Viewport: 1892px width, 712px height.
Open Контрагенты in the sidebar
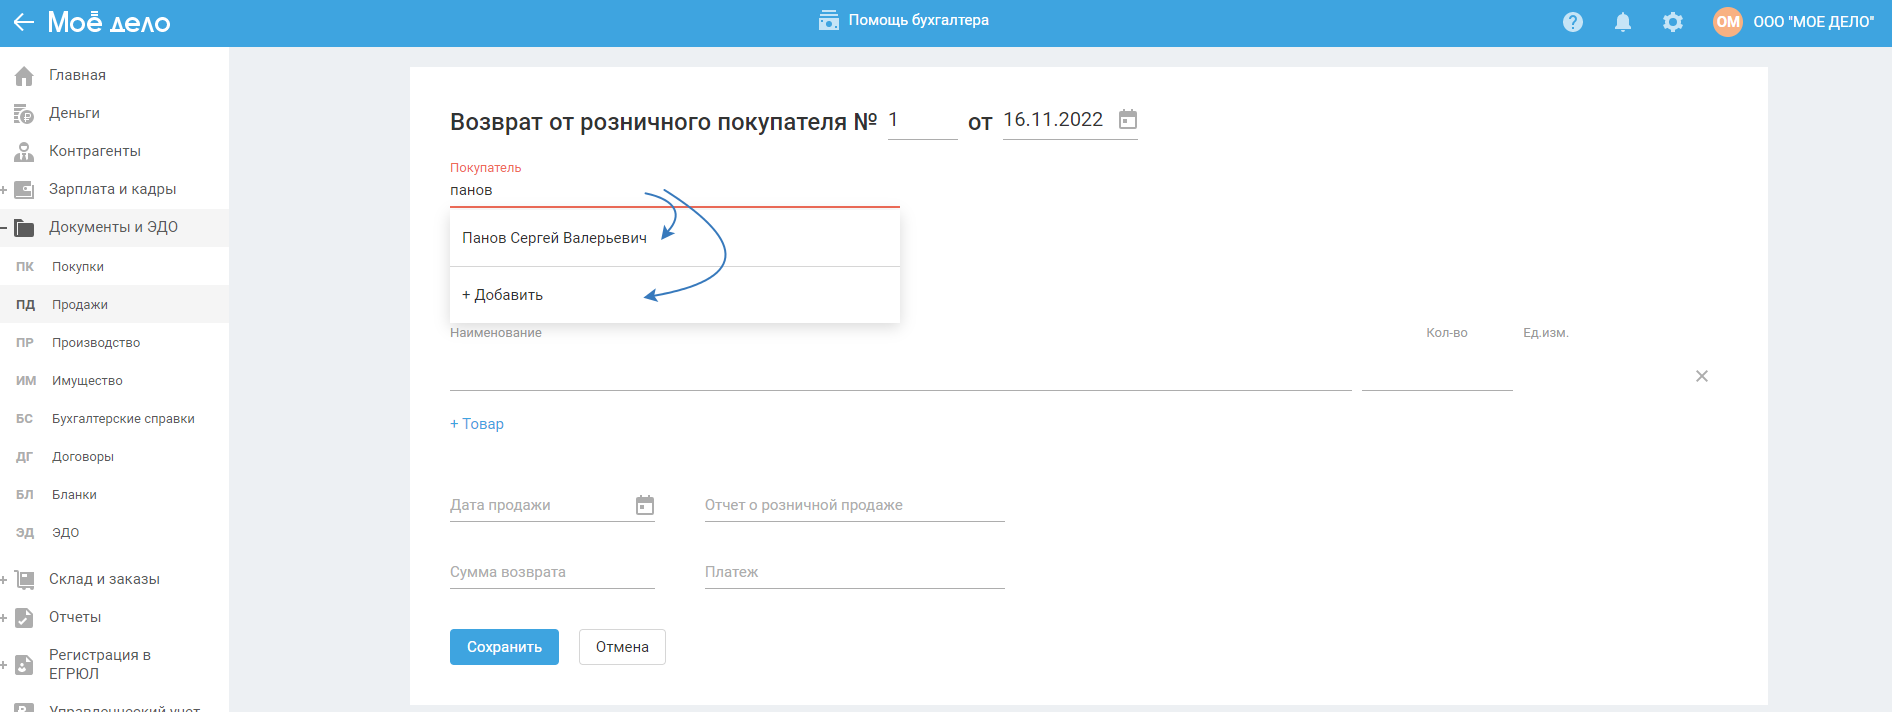(95, 151)
